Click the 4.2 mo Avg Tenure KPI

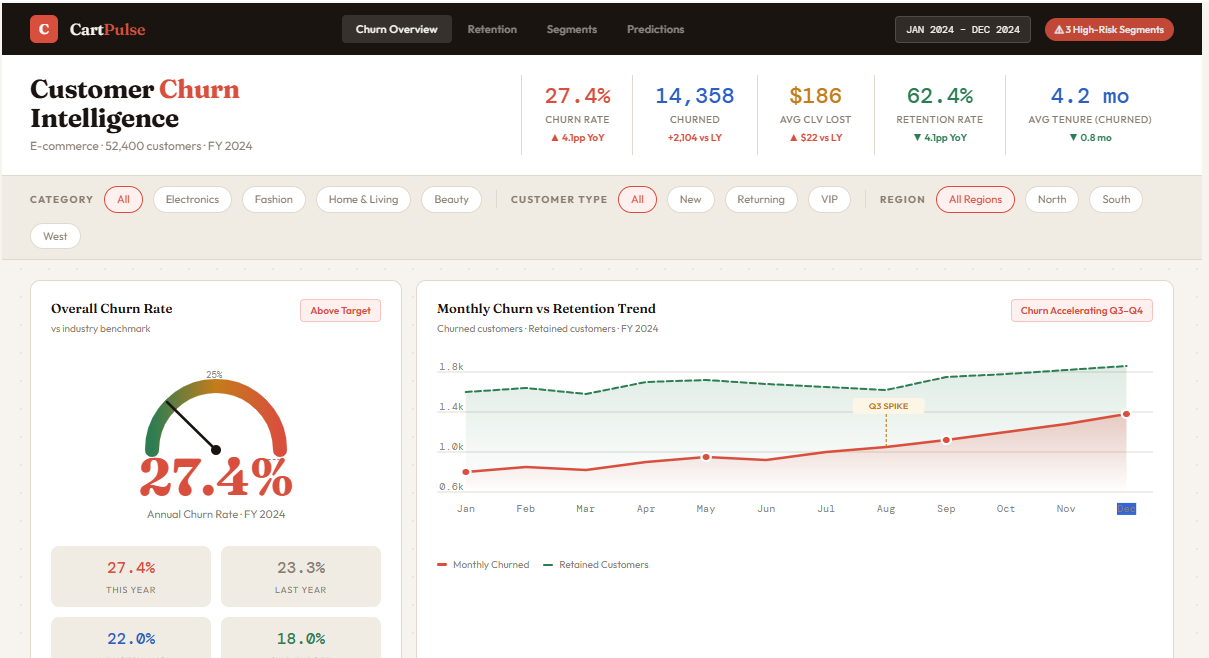pyautogui.click(x=1090, y=114)
